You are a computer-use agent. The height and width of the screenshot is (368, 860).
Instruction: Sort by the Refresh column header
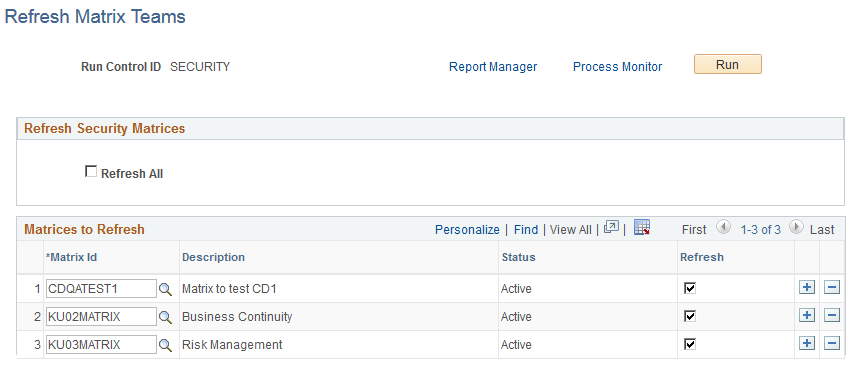coord(701,257)
